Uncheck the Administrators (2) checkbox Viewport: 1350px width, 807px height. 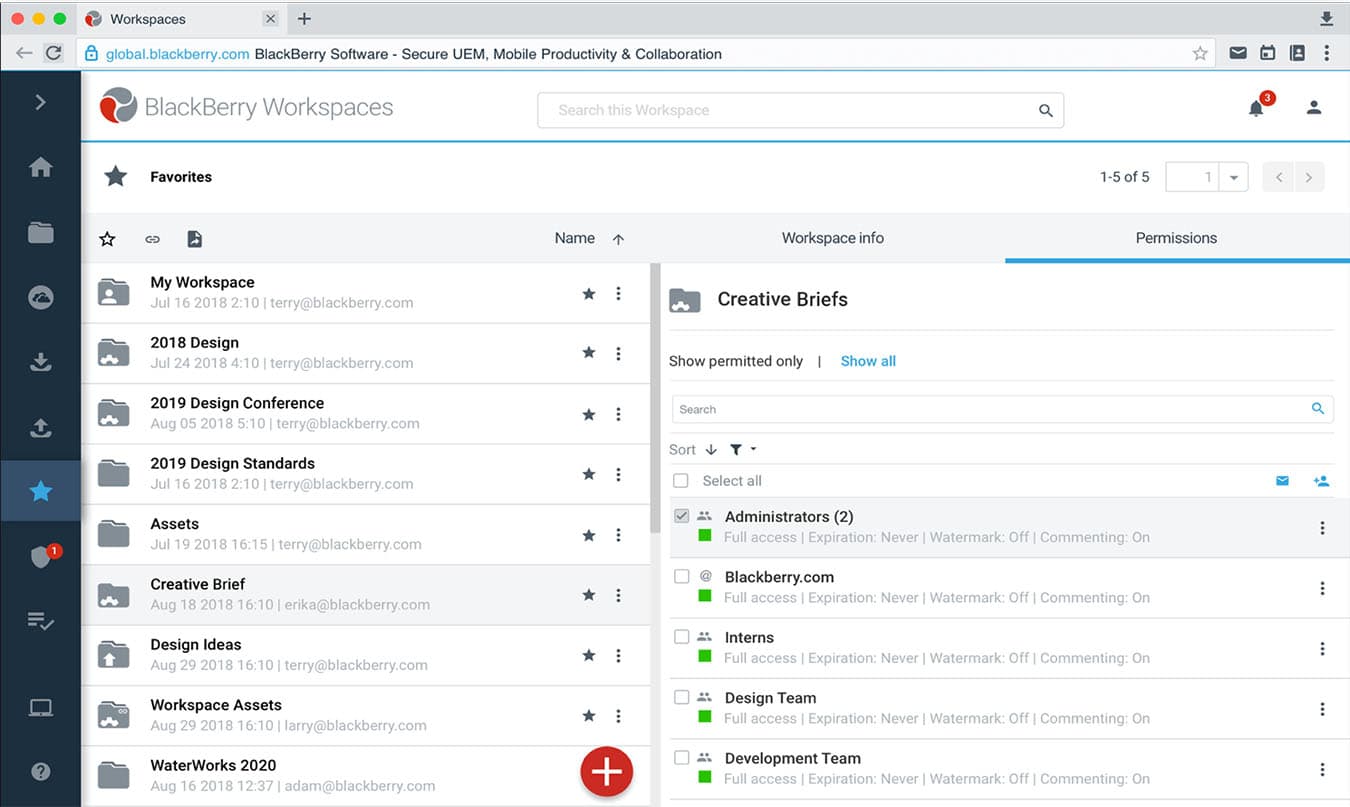[681, 516]
